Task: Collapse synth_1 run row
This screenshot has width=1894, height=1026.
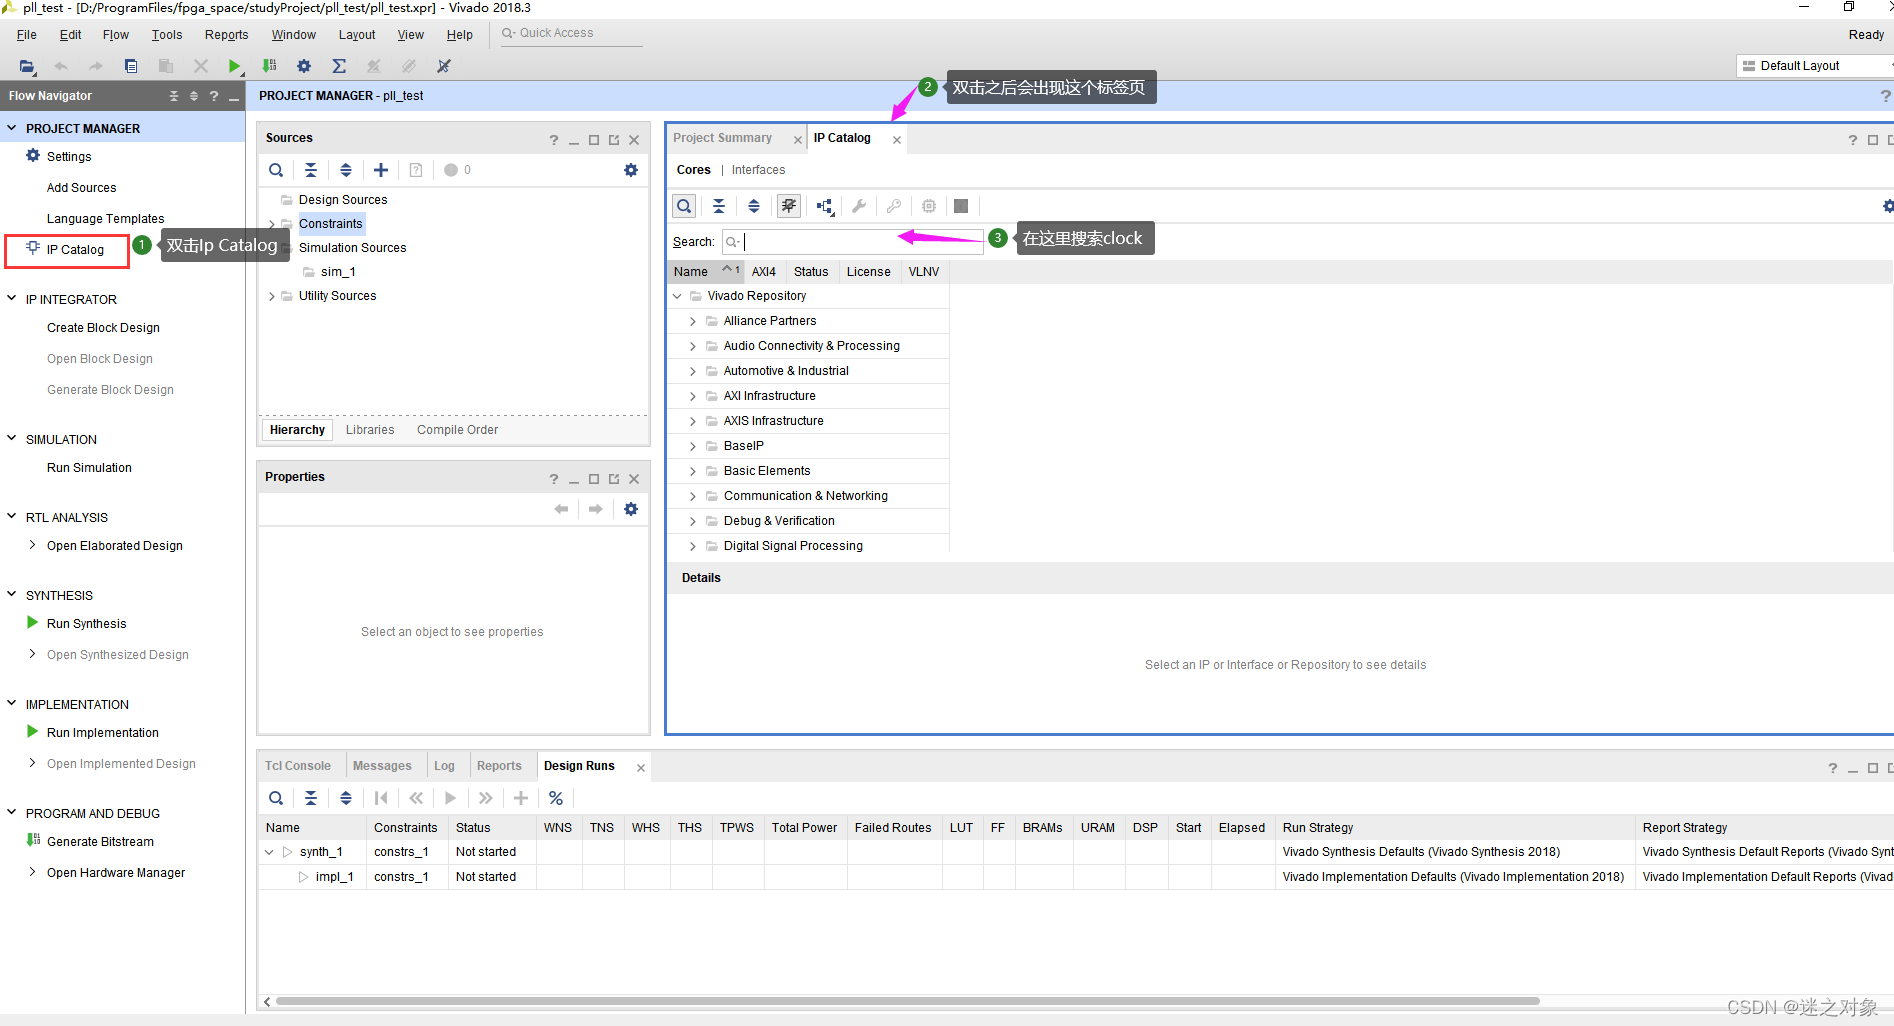Action: [x=269, y=852]
